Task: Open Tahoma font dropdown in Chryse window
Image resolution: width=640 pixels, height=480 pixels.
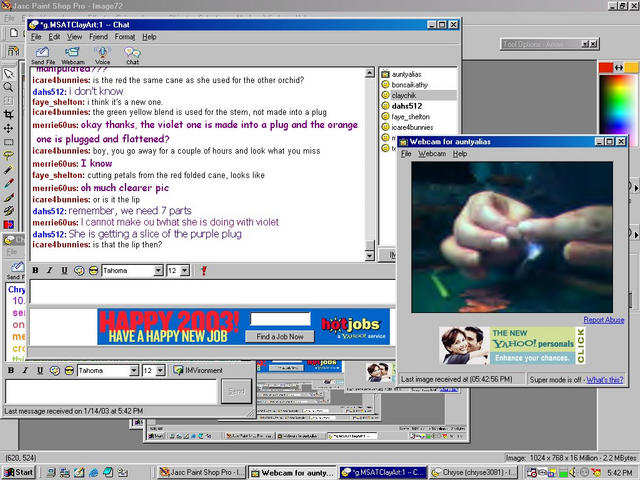Action: coord(134,370)
